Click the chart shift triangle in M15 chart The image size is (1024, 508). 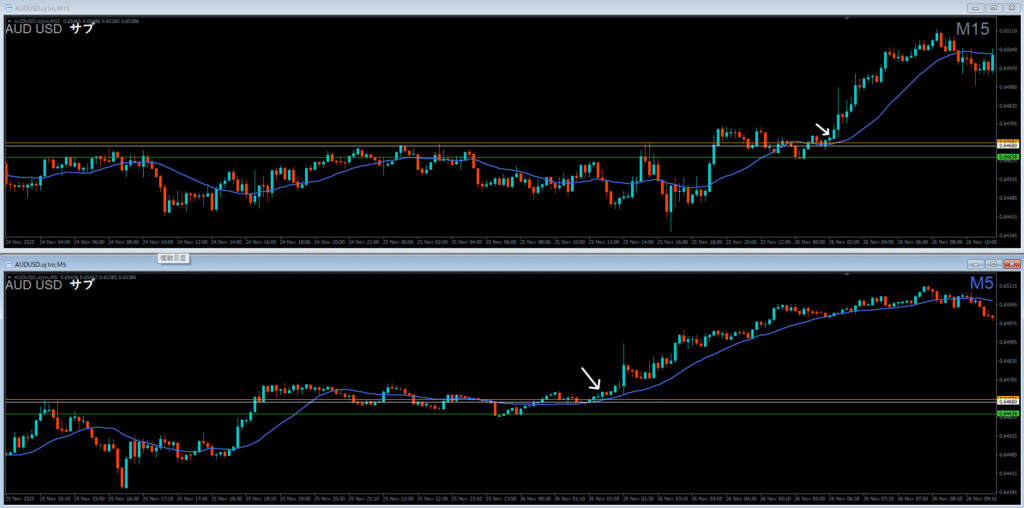point(847,19)
